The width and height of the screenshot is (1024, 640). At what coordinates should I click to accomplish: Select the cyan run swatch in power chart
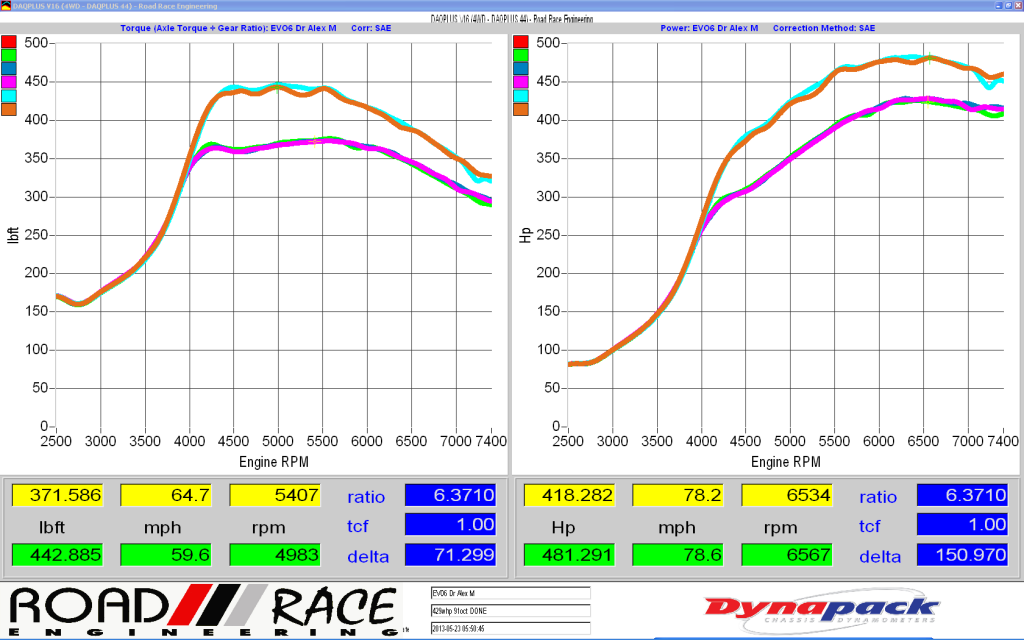[x=520, y=96]
